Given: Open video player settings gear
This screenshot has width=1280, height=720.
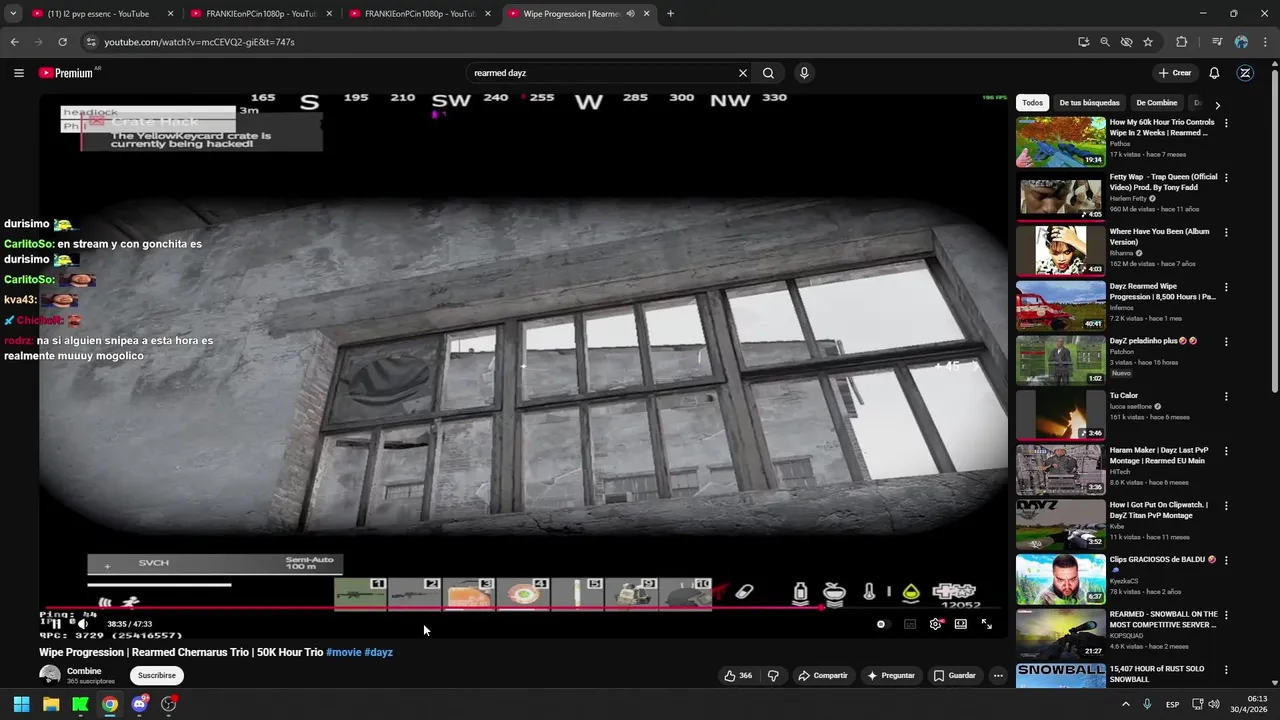Looking at the screenshot, I should click(x=936, y=624).
